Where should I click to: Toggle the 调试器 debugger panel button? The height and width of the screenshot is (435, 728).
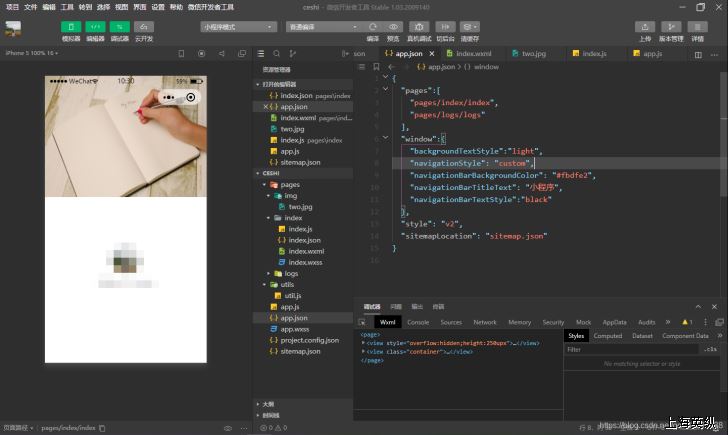pos(119,27)
